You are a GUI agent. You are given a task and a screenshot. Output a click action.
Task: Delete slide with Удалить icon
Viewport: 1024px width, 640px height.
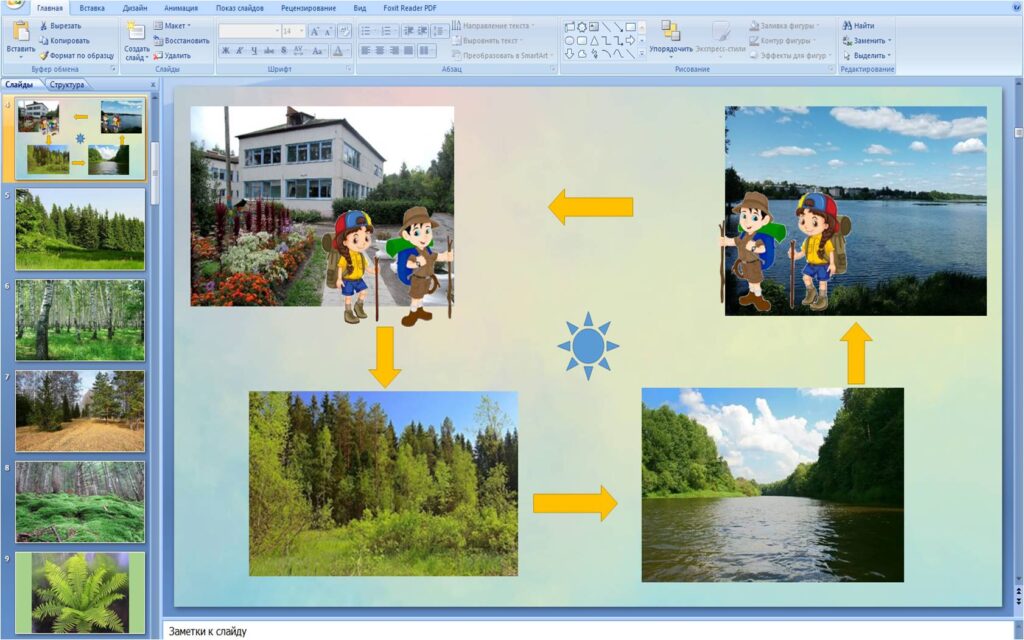click(158, 56)
